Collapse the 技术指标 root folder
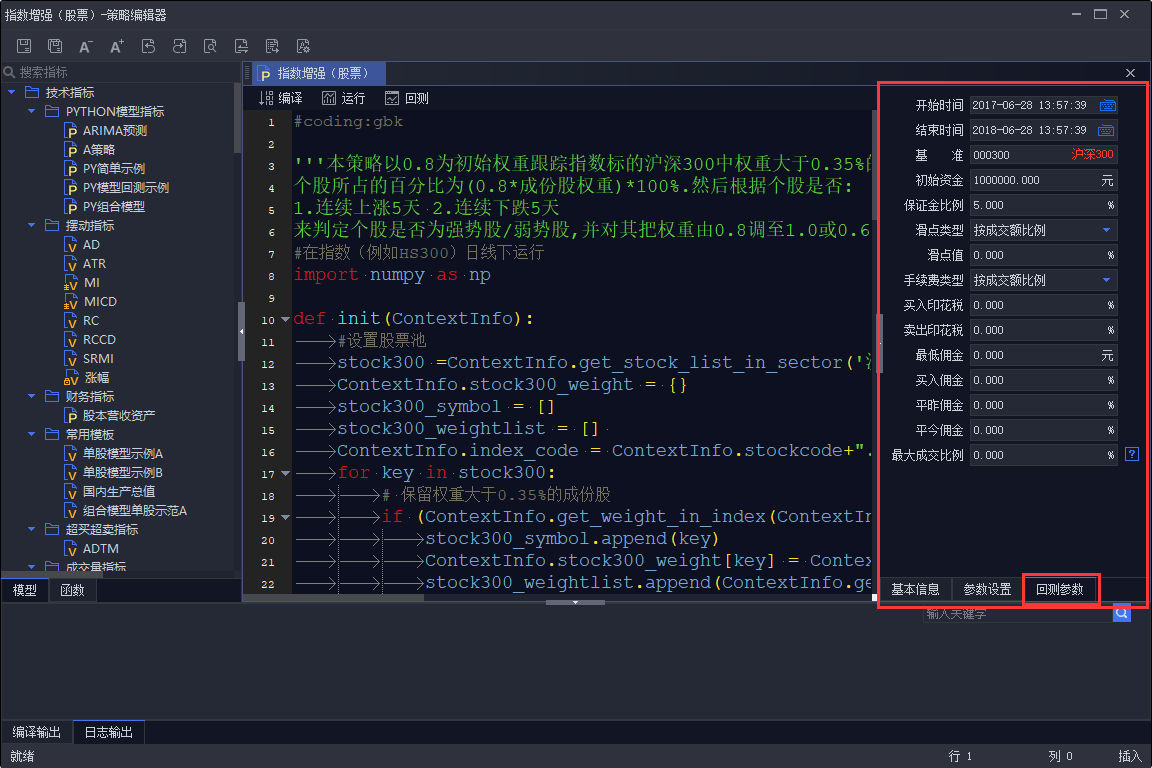The height and width of the screenshot is (768, 1152). click(x=12, y=93)
